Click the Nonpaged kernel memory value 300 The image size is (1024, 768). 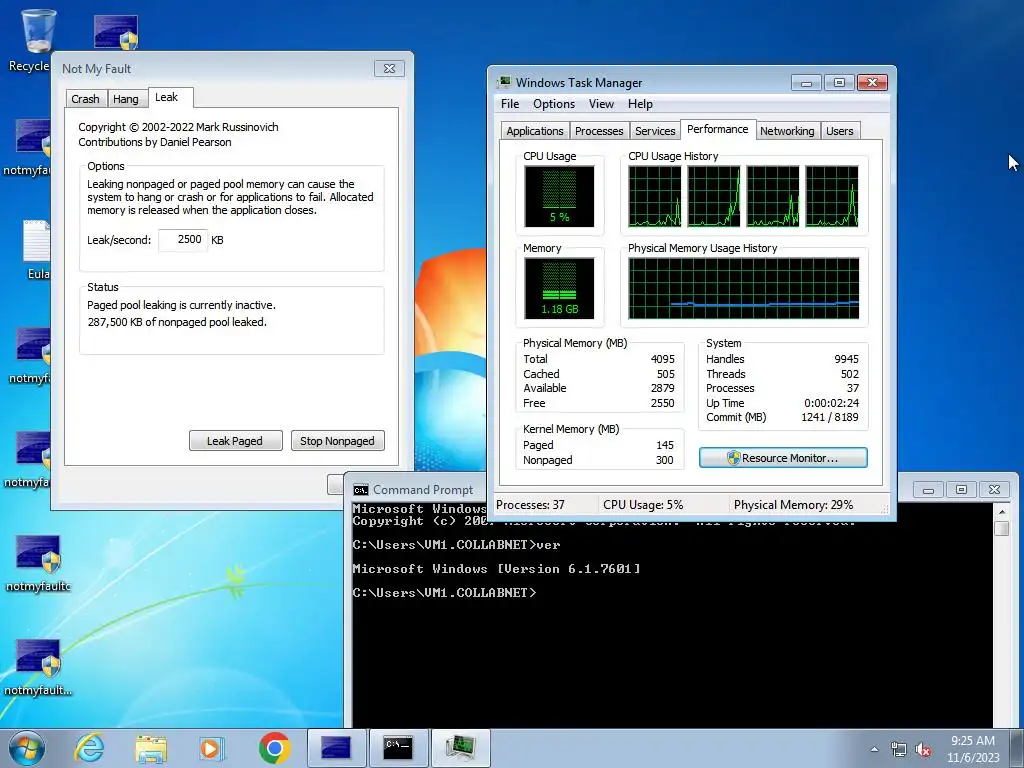pos(664,460)
